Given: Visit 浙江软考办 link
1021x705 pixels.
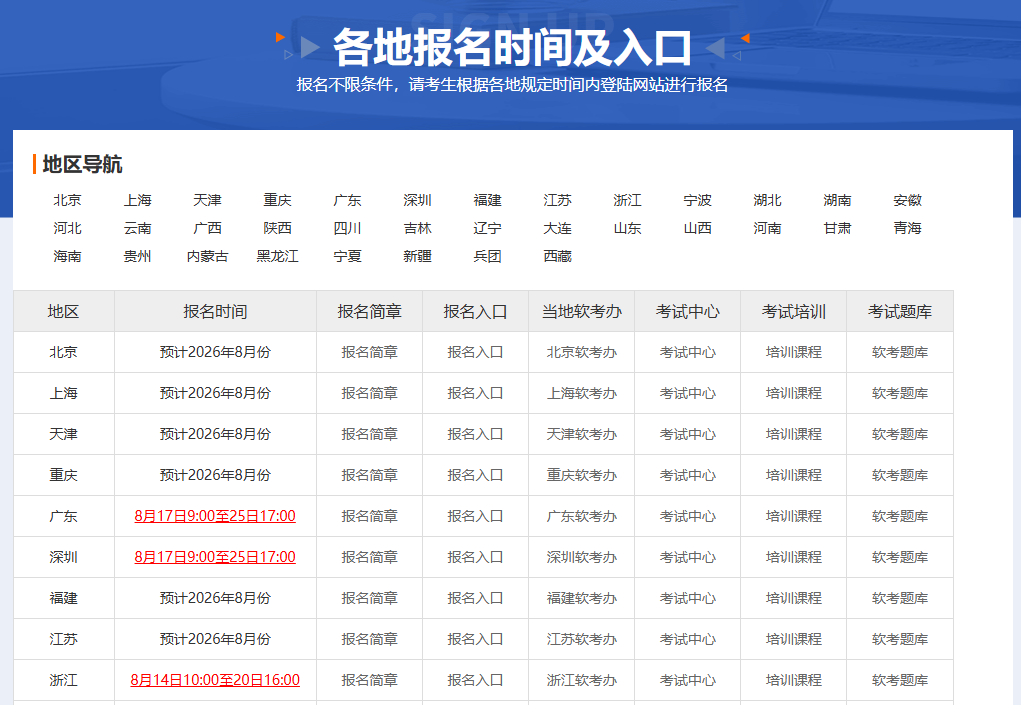Looking at the screenshot, I should pyautogui.click(x=581, y=680).
